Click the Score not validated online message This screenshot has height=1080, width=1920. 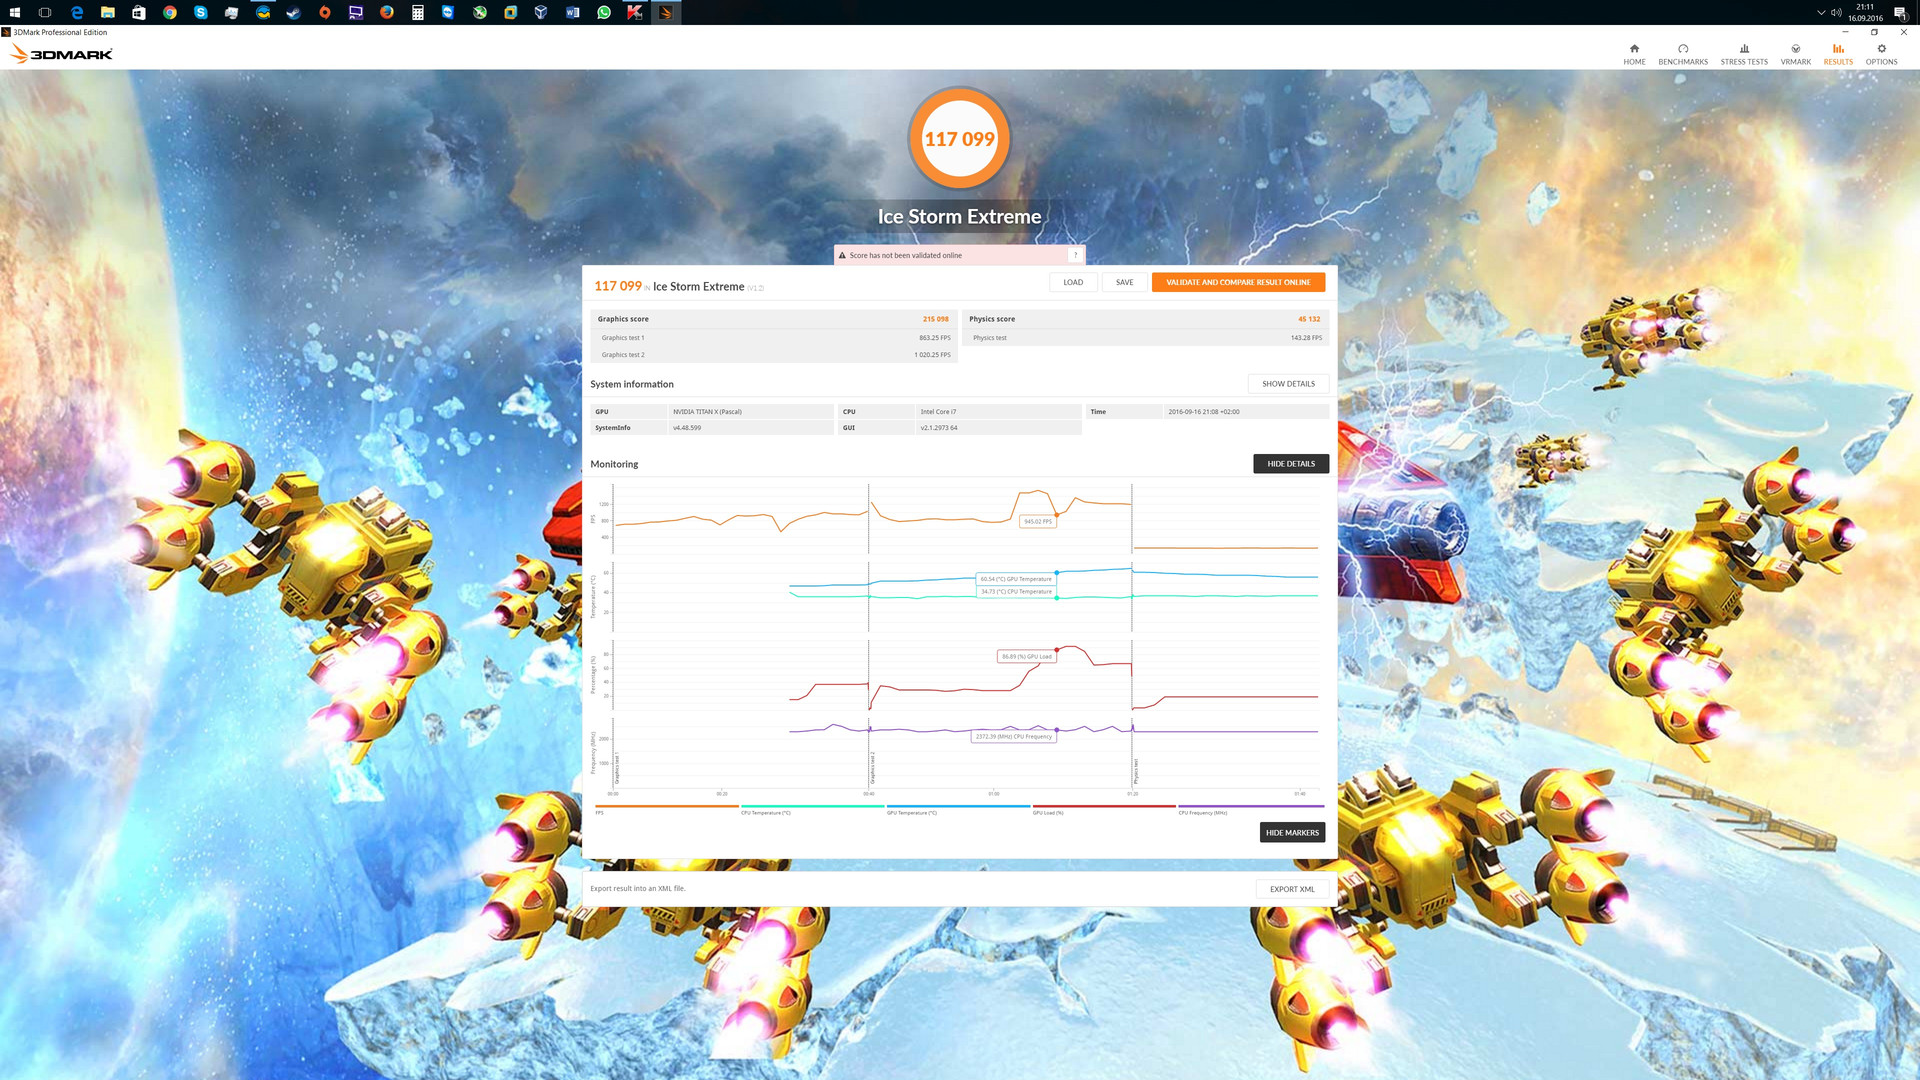coord(905,256)
